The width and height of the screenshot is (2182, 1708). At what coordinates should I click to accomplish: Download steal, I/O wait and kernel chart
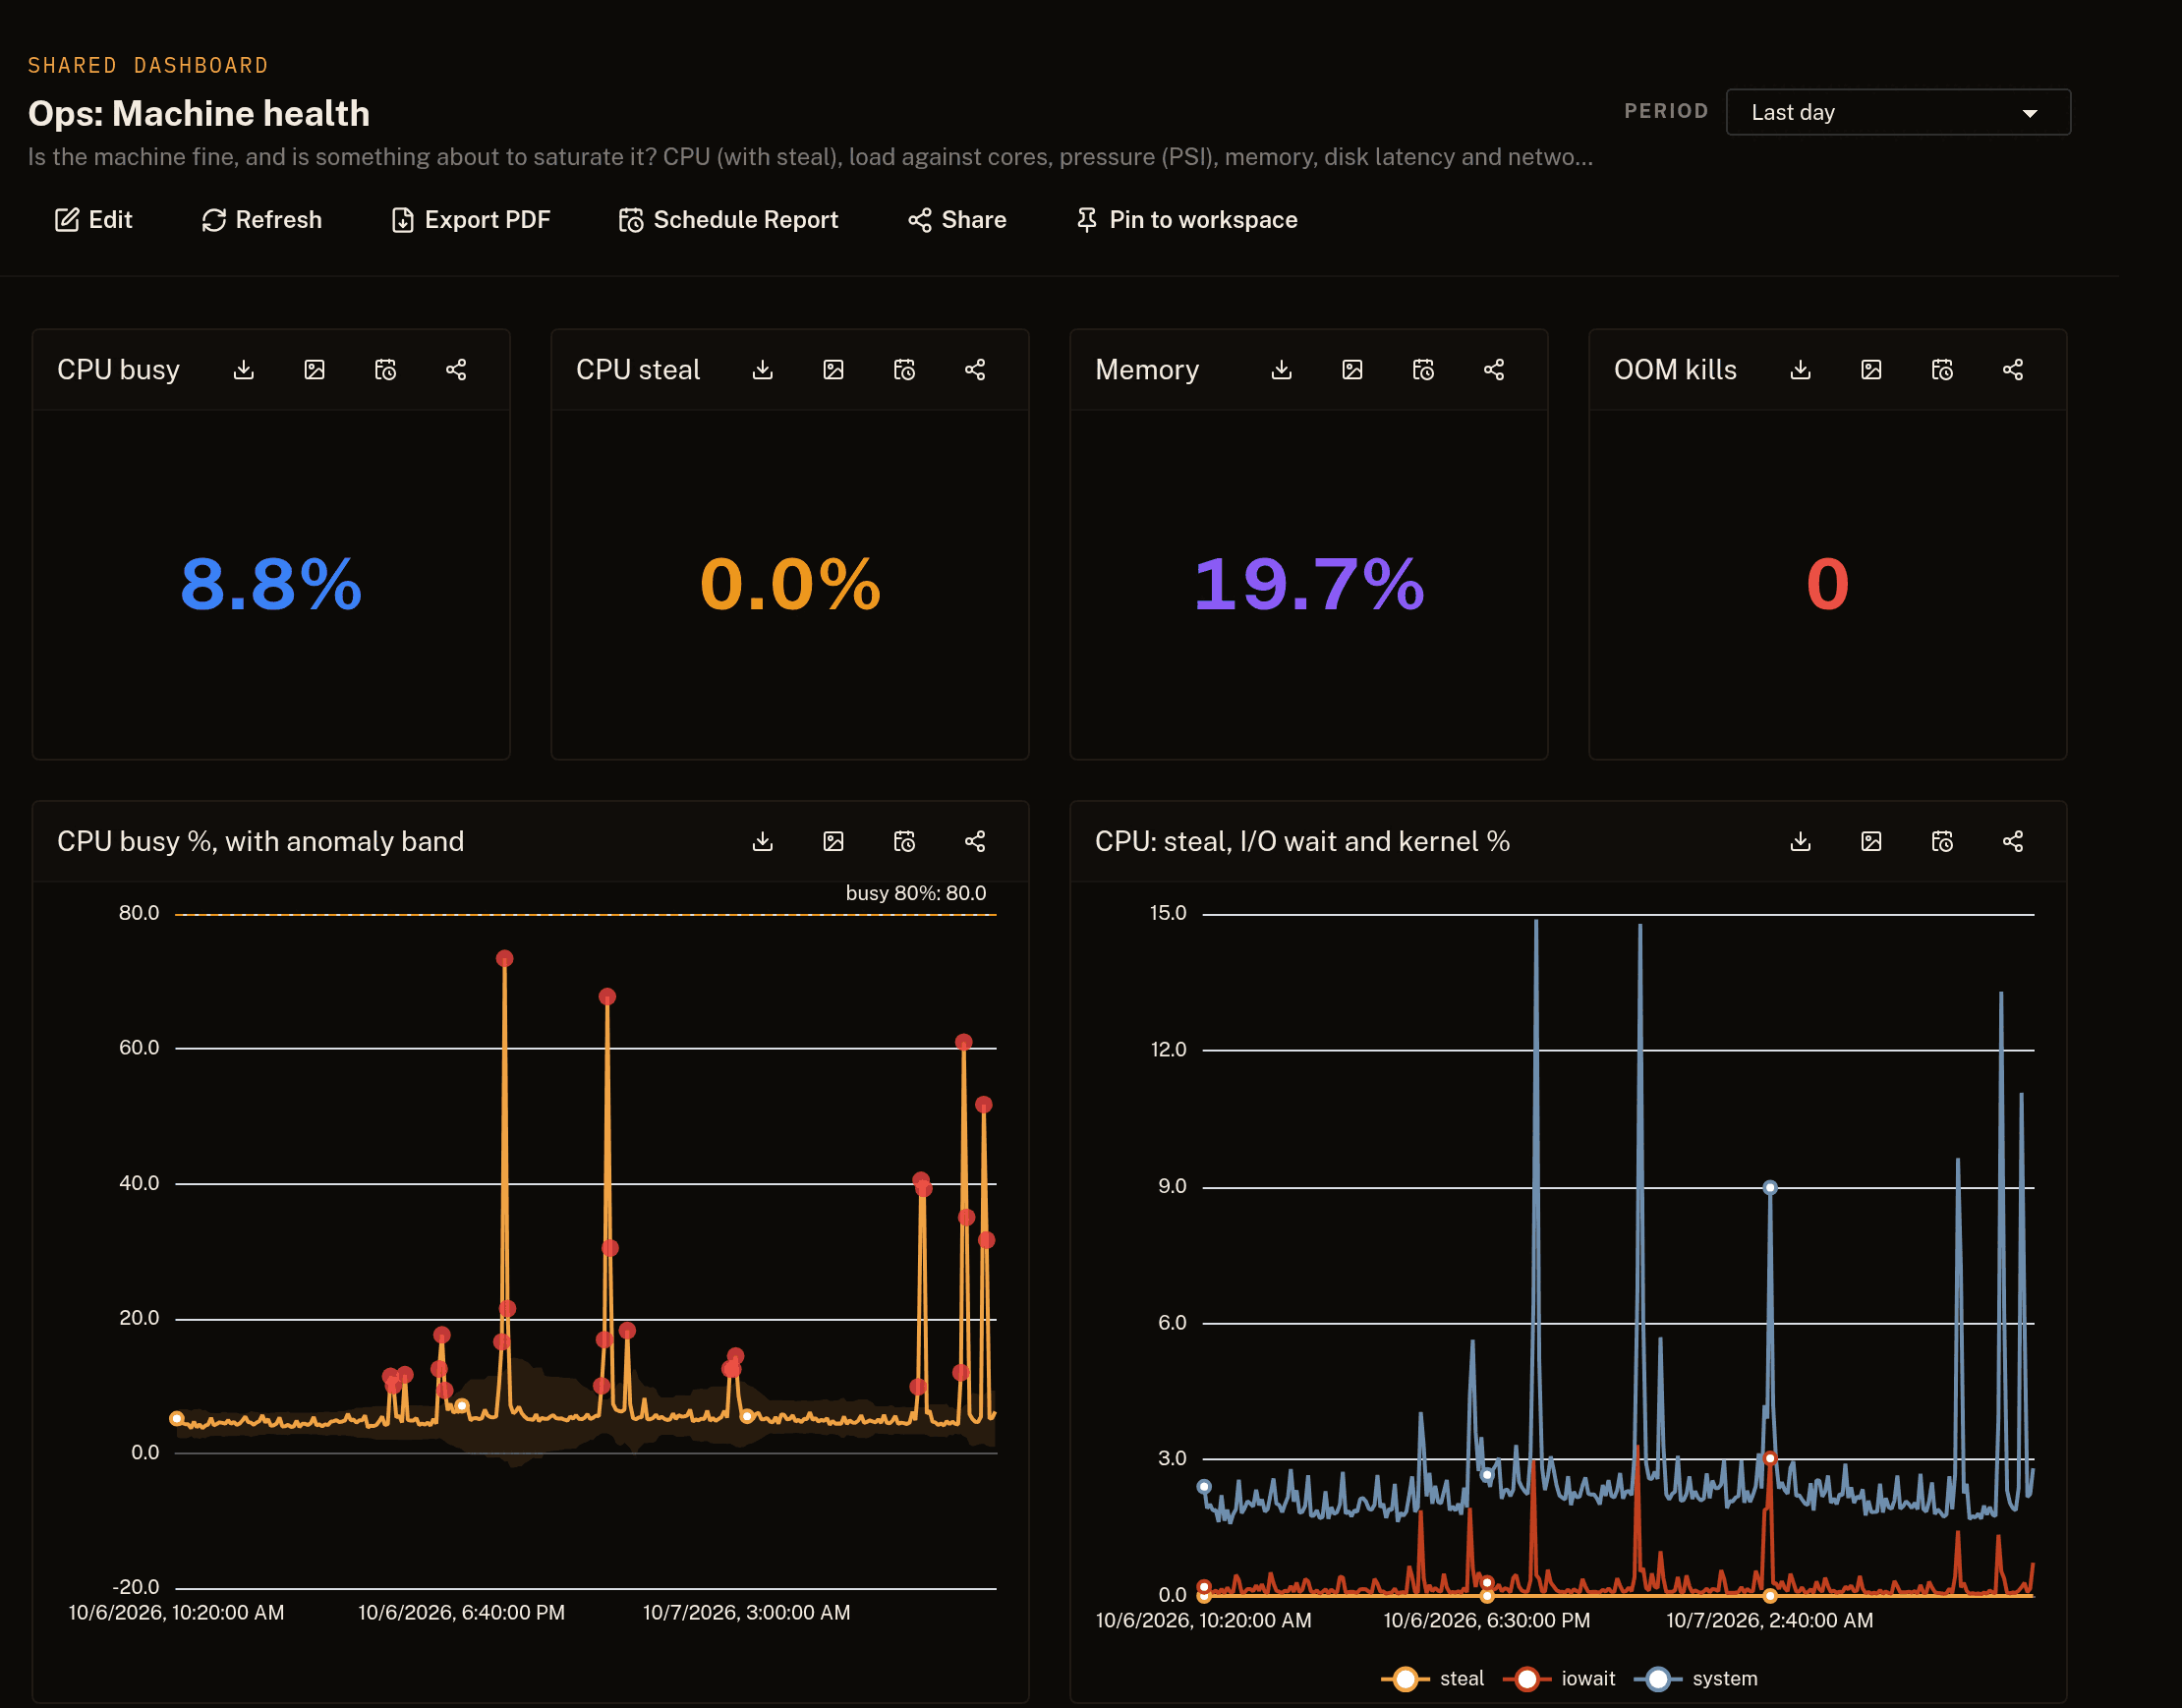1800,841
